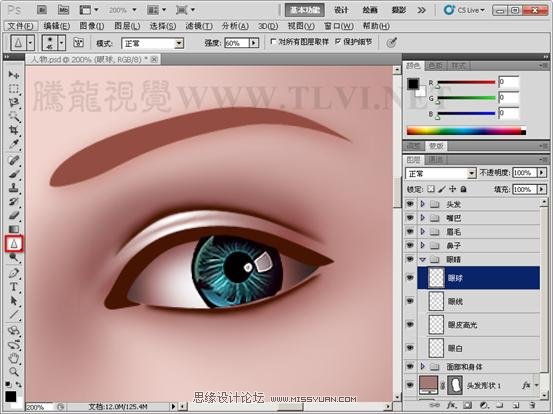Open the layer opacity slider arrow
The width and height of the screenshot is (553, 414).
click(x=542, y=172)
